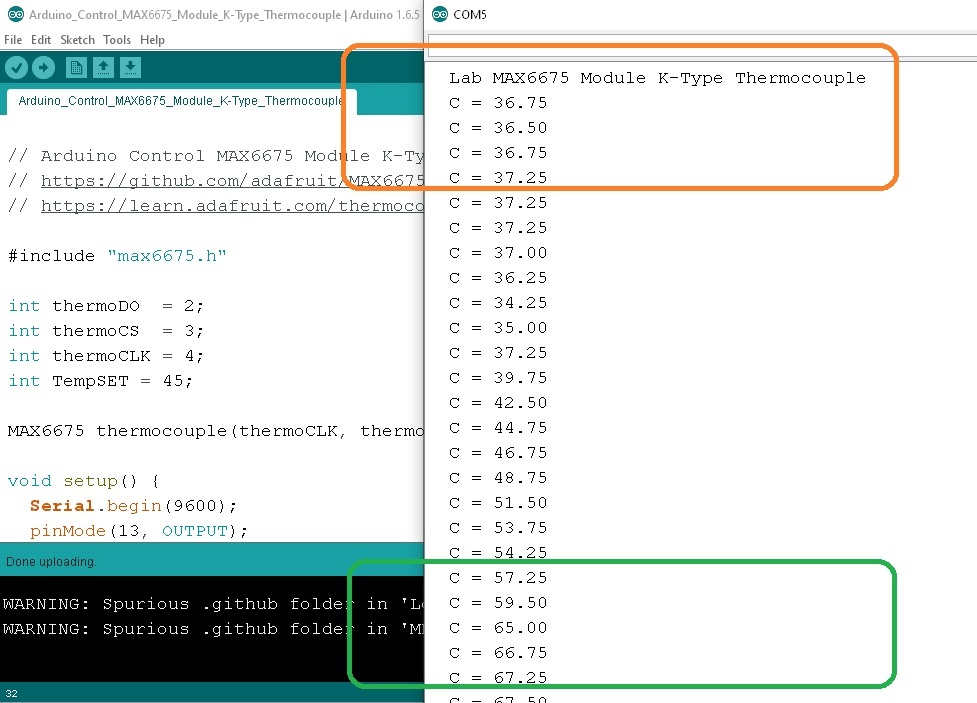Screen dimensions: 977x703
Task: Click the C = 35.00 serial reading
Action: pyautogui.click(x=498, y=328)
